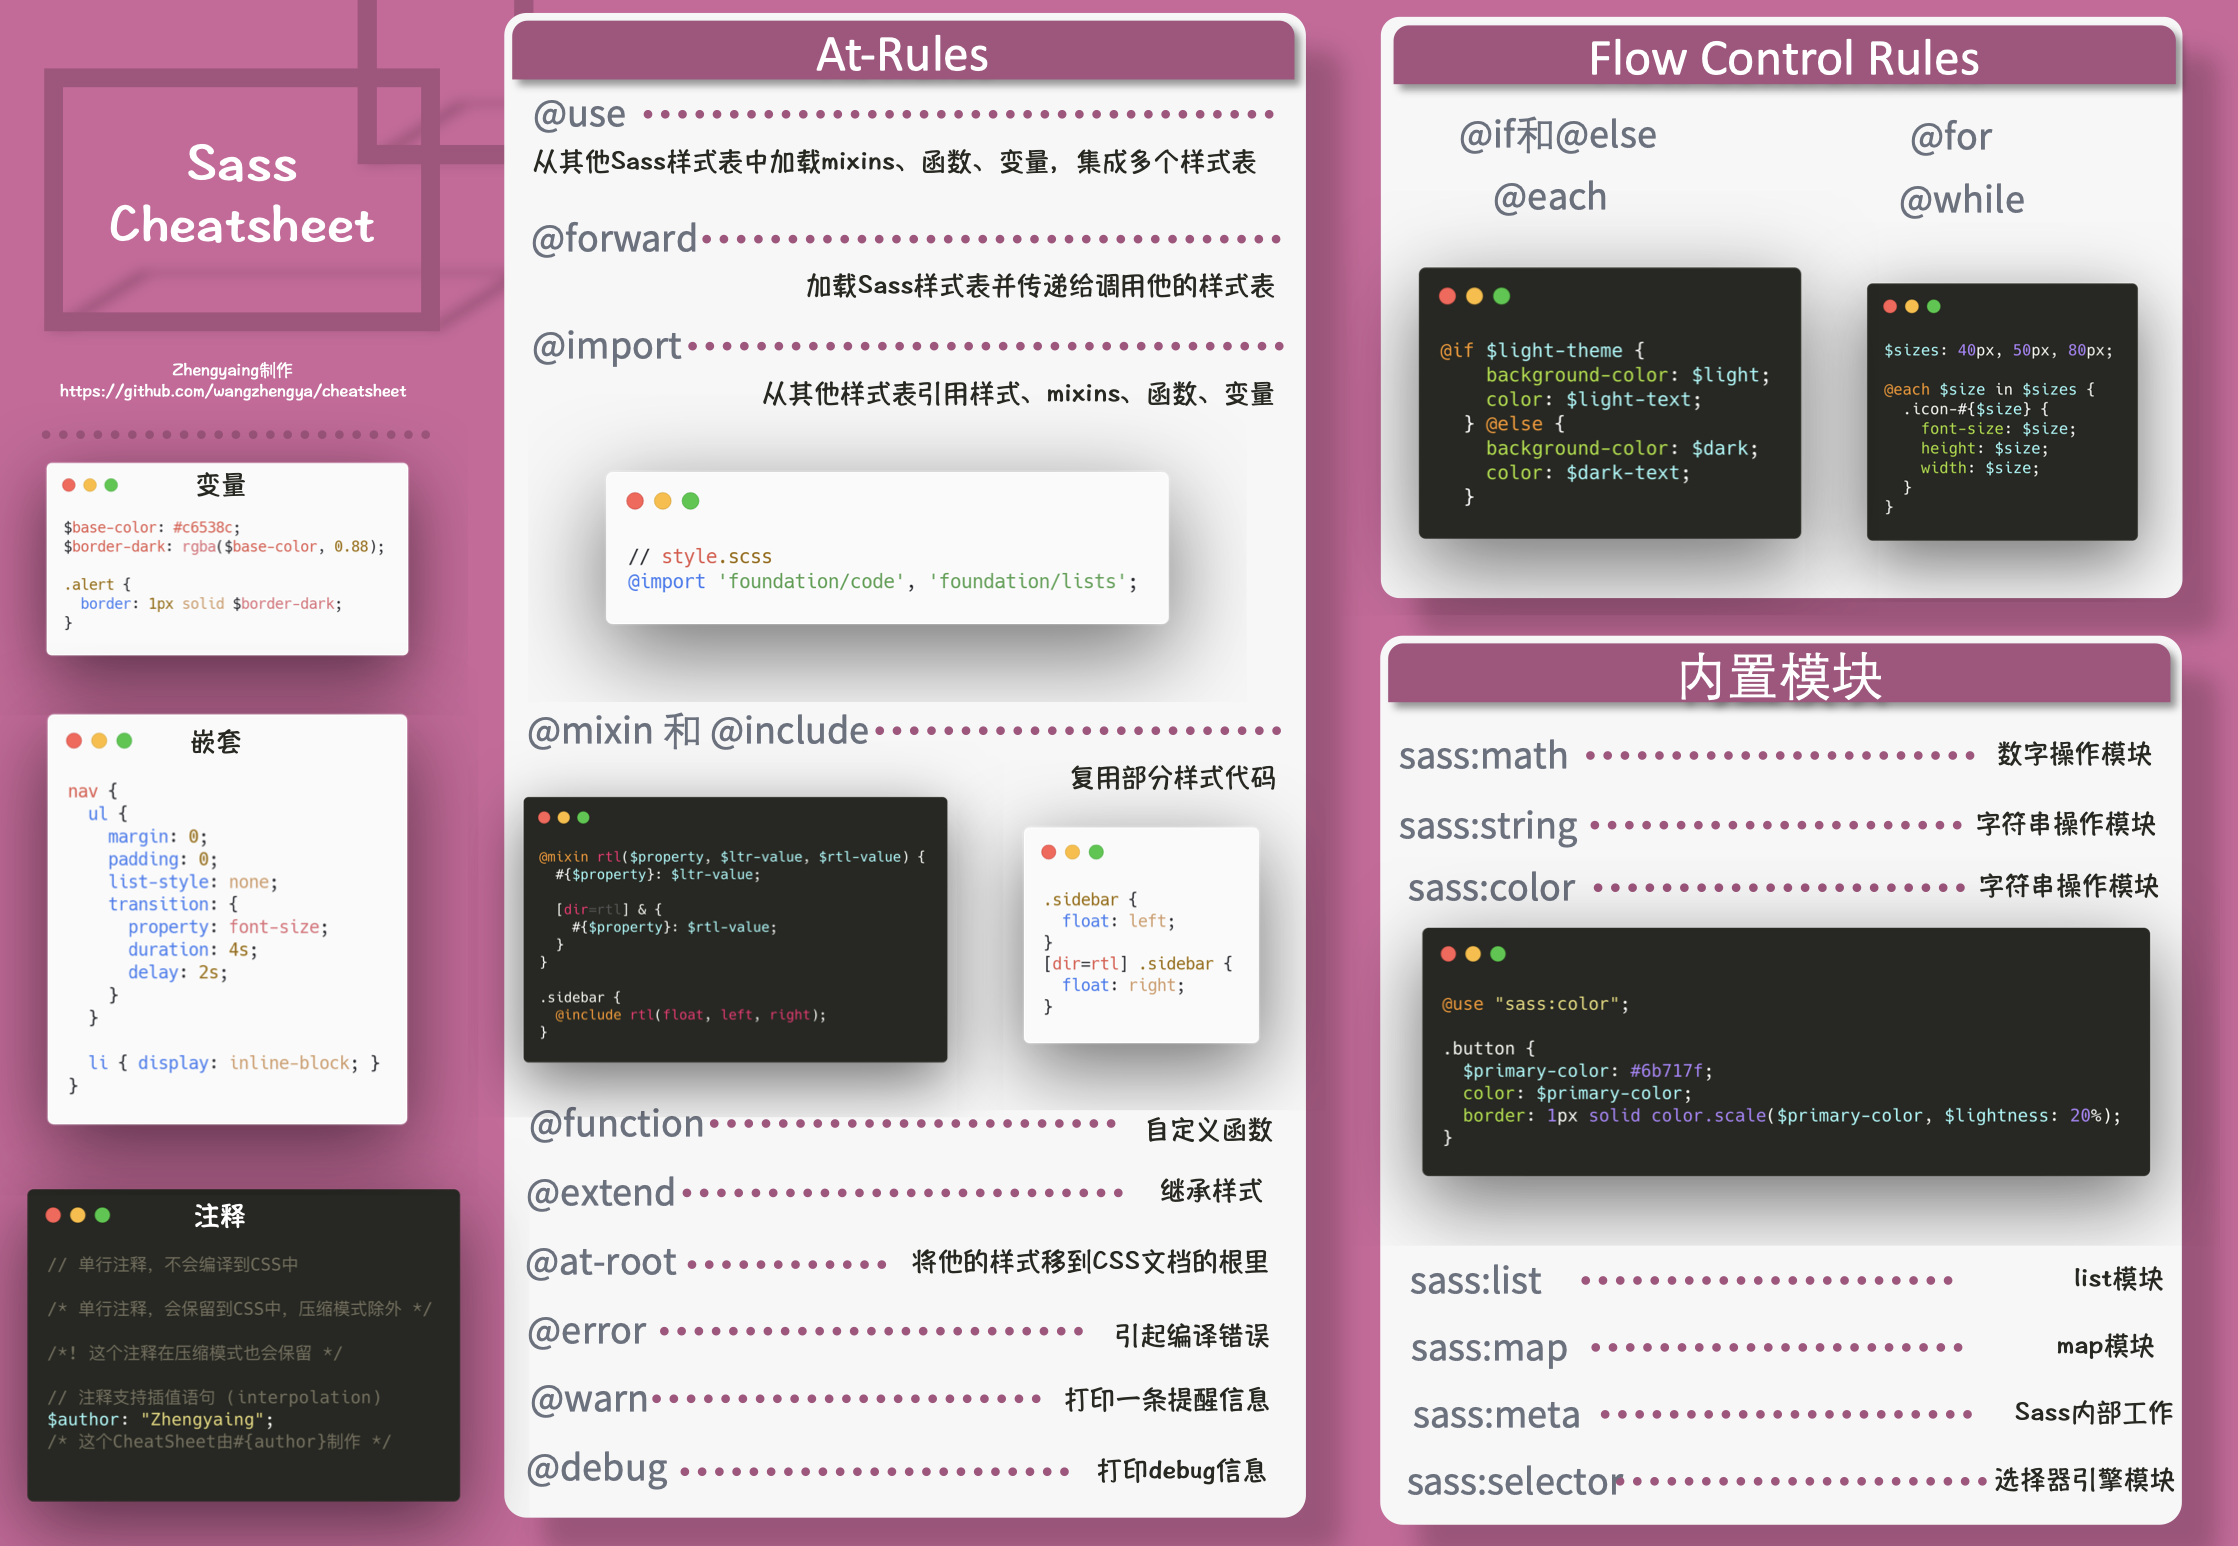
Task: Click the @use "sass:color"; code line
Action: tap(1535, 1004)
